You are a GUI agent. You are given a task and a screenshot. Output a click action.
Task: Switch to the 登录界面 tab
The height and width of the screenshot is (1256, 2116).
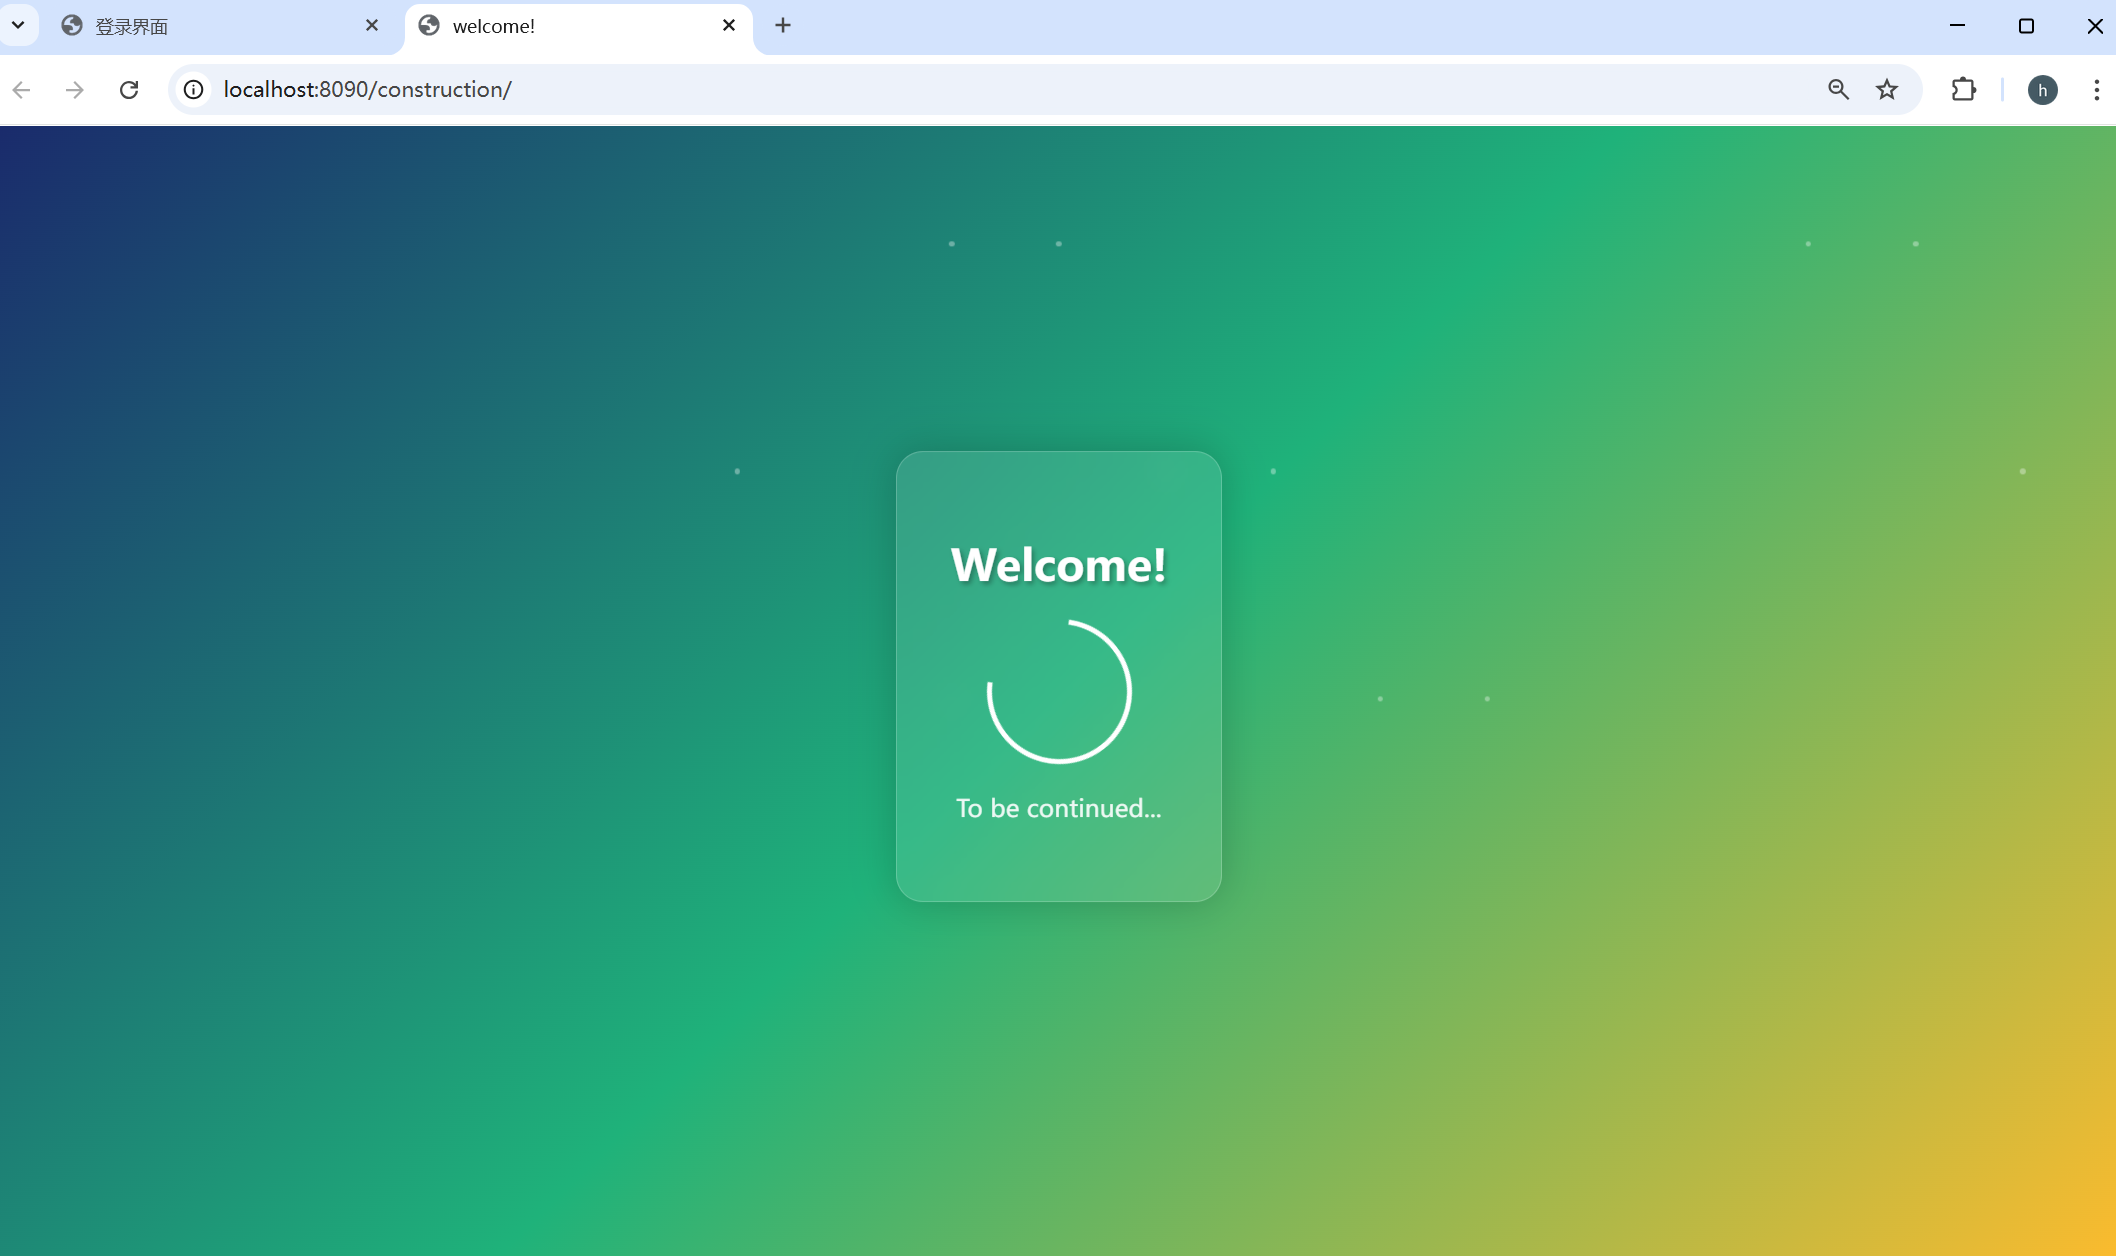pyautogui.click(x=200, y=27)
